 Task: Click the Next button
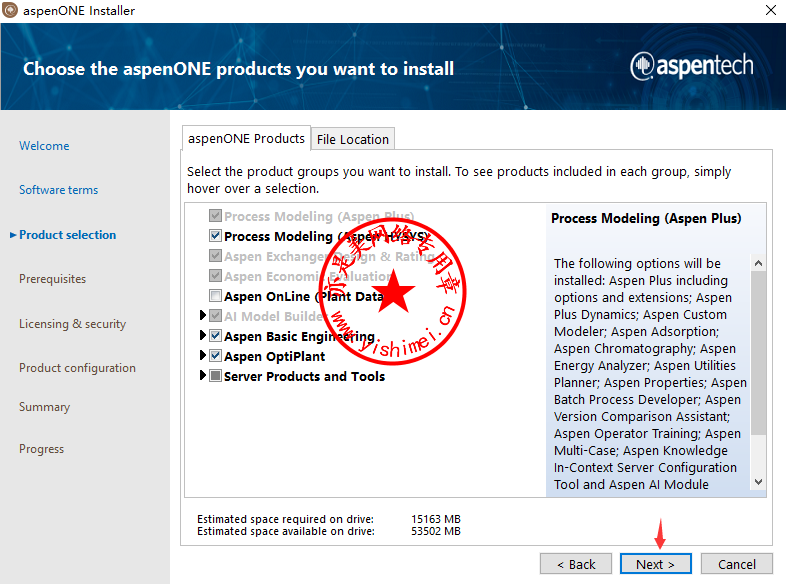click(656, 564)
